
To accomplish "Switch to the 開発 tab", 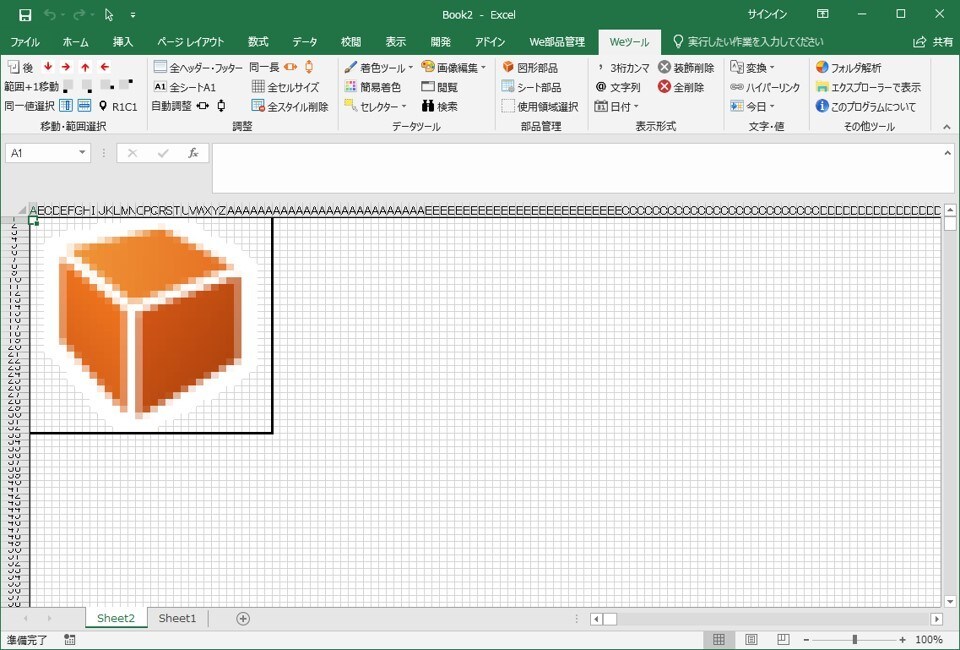I will point(440,42).
